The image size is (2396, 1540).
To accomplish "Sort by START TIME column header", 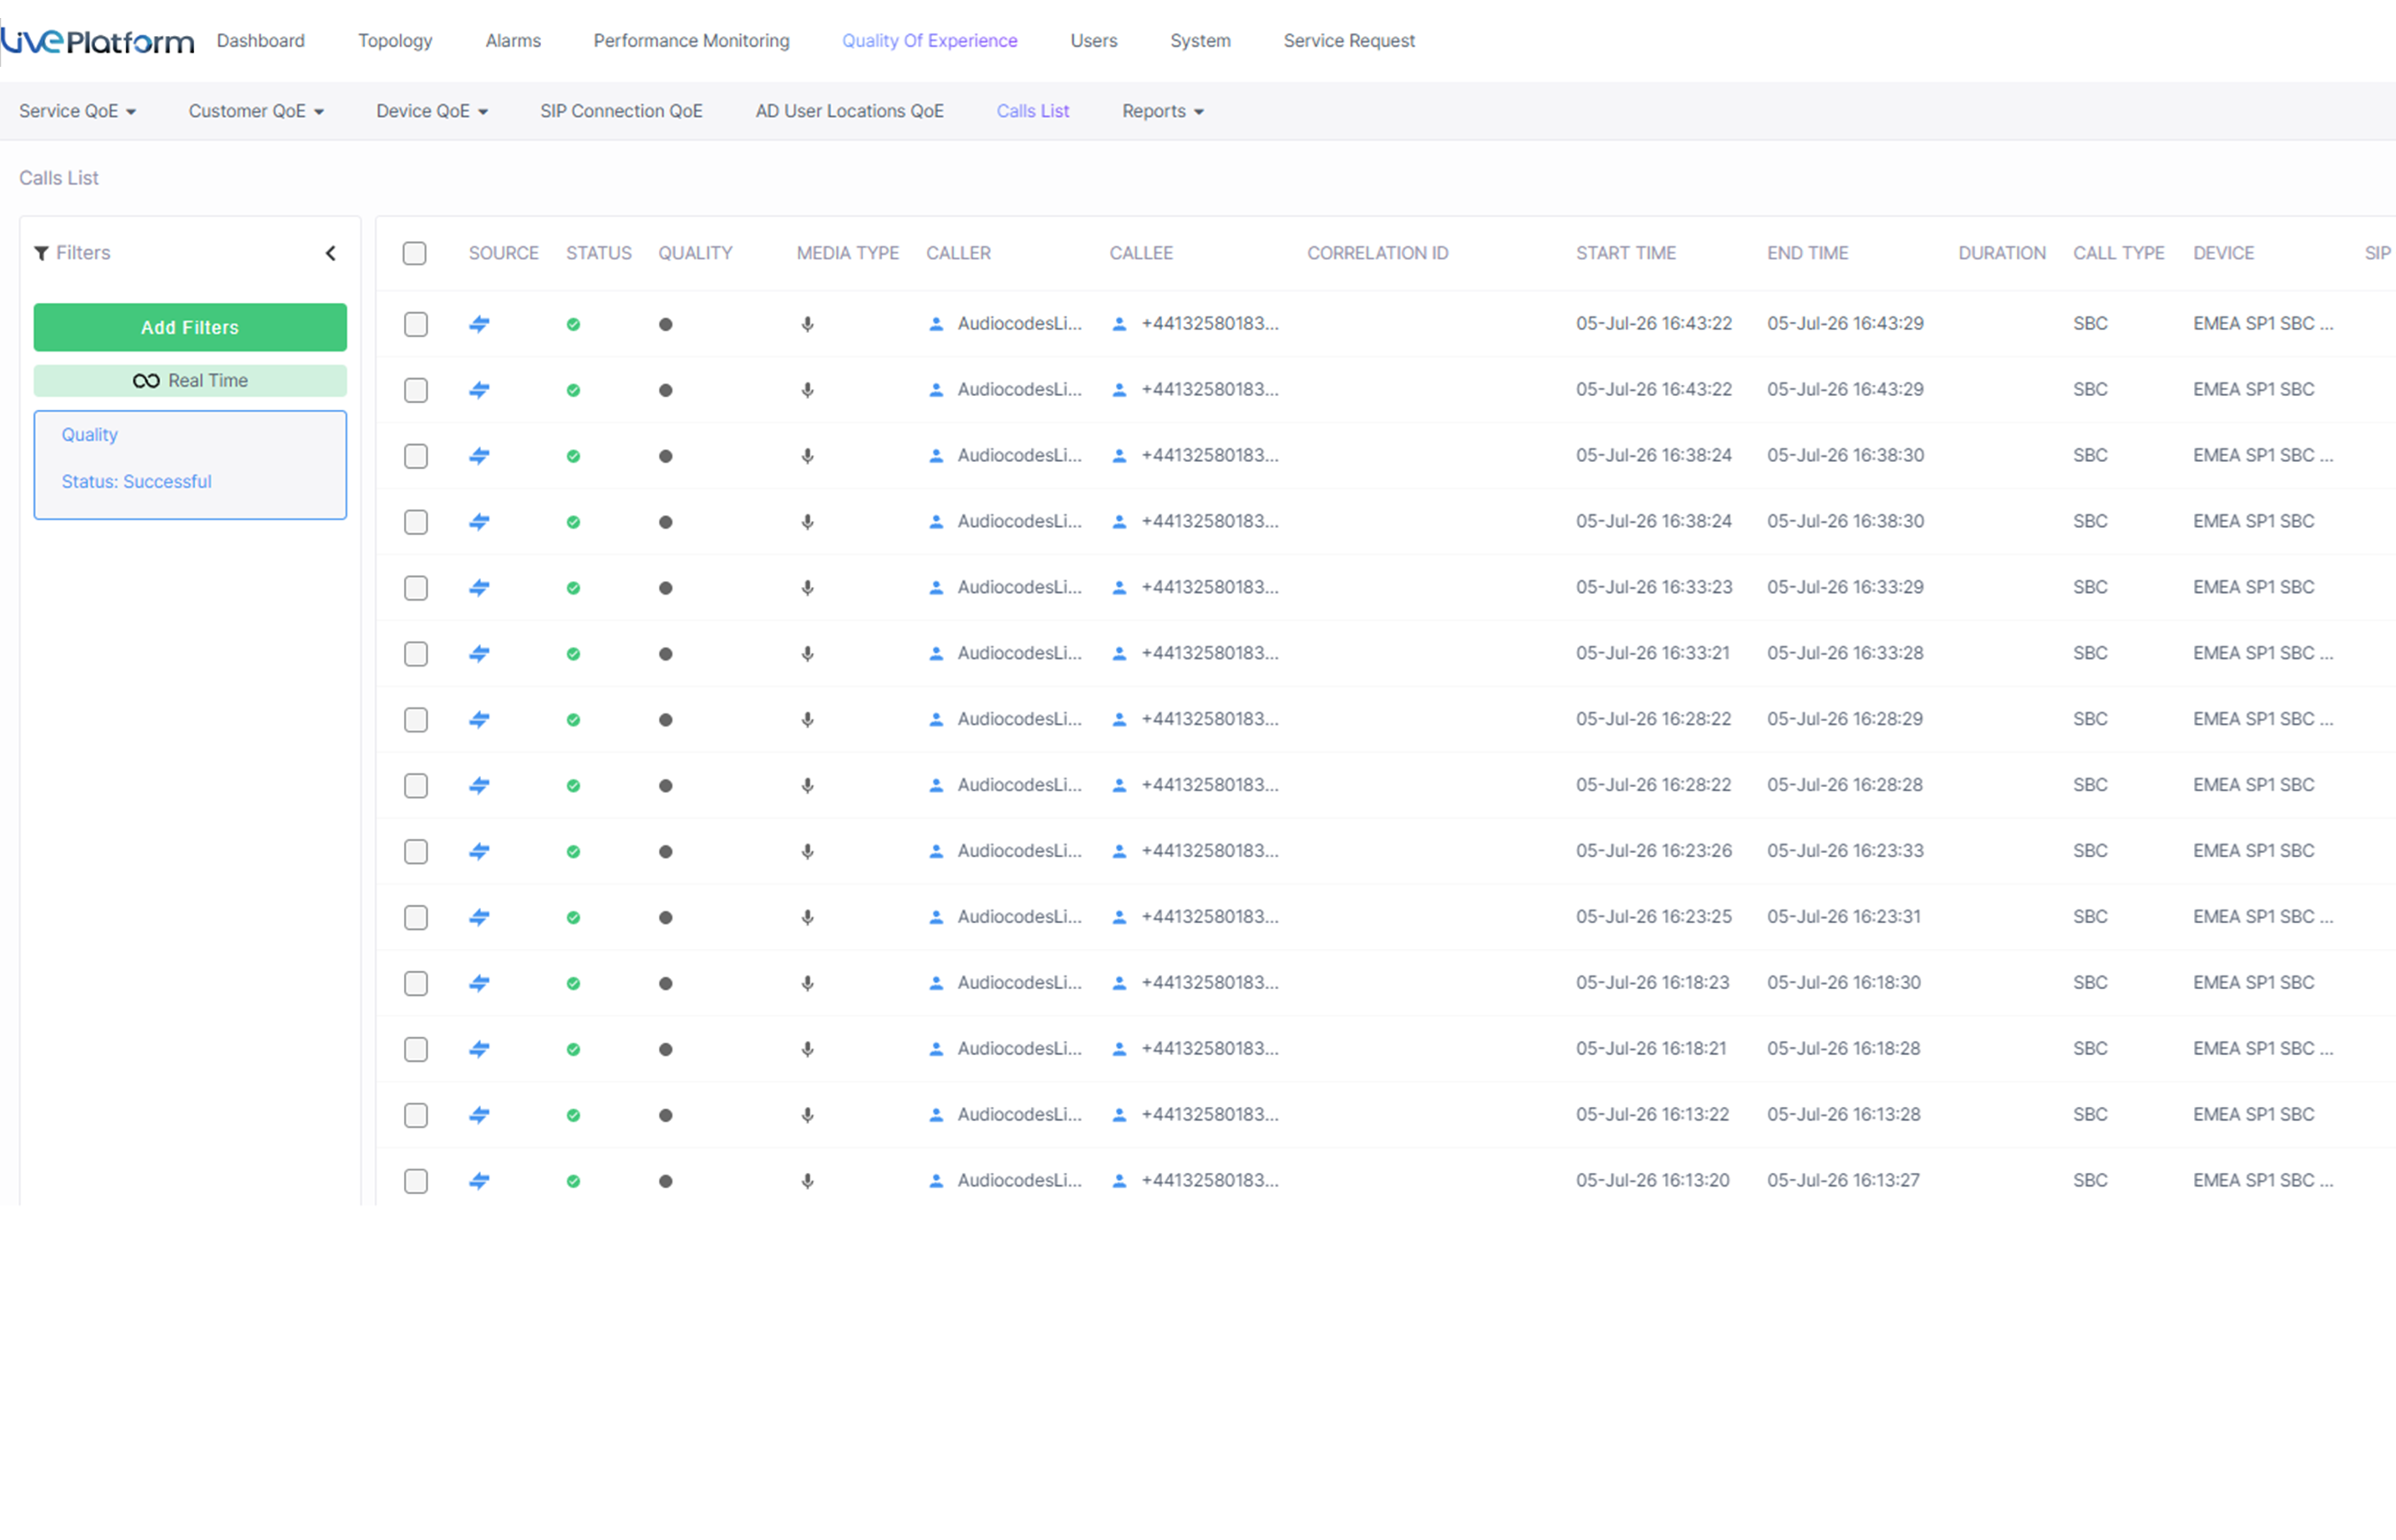I will [1626, 254].
